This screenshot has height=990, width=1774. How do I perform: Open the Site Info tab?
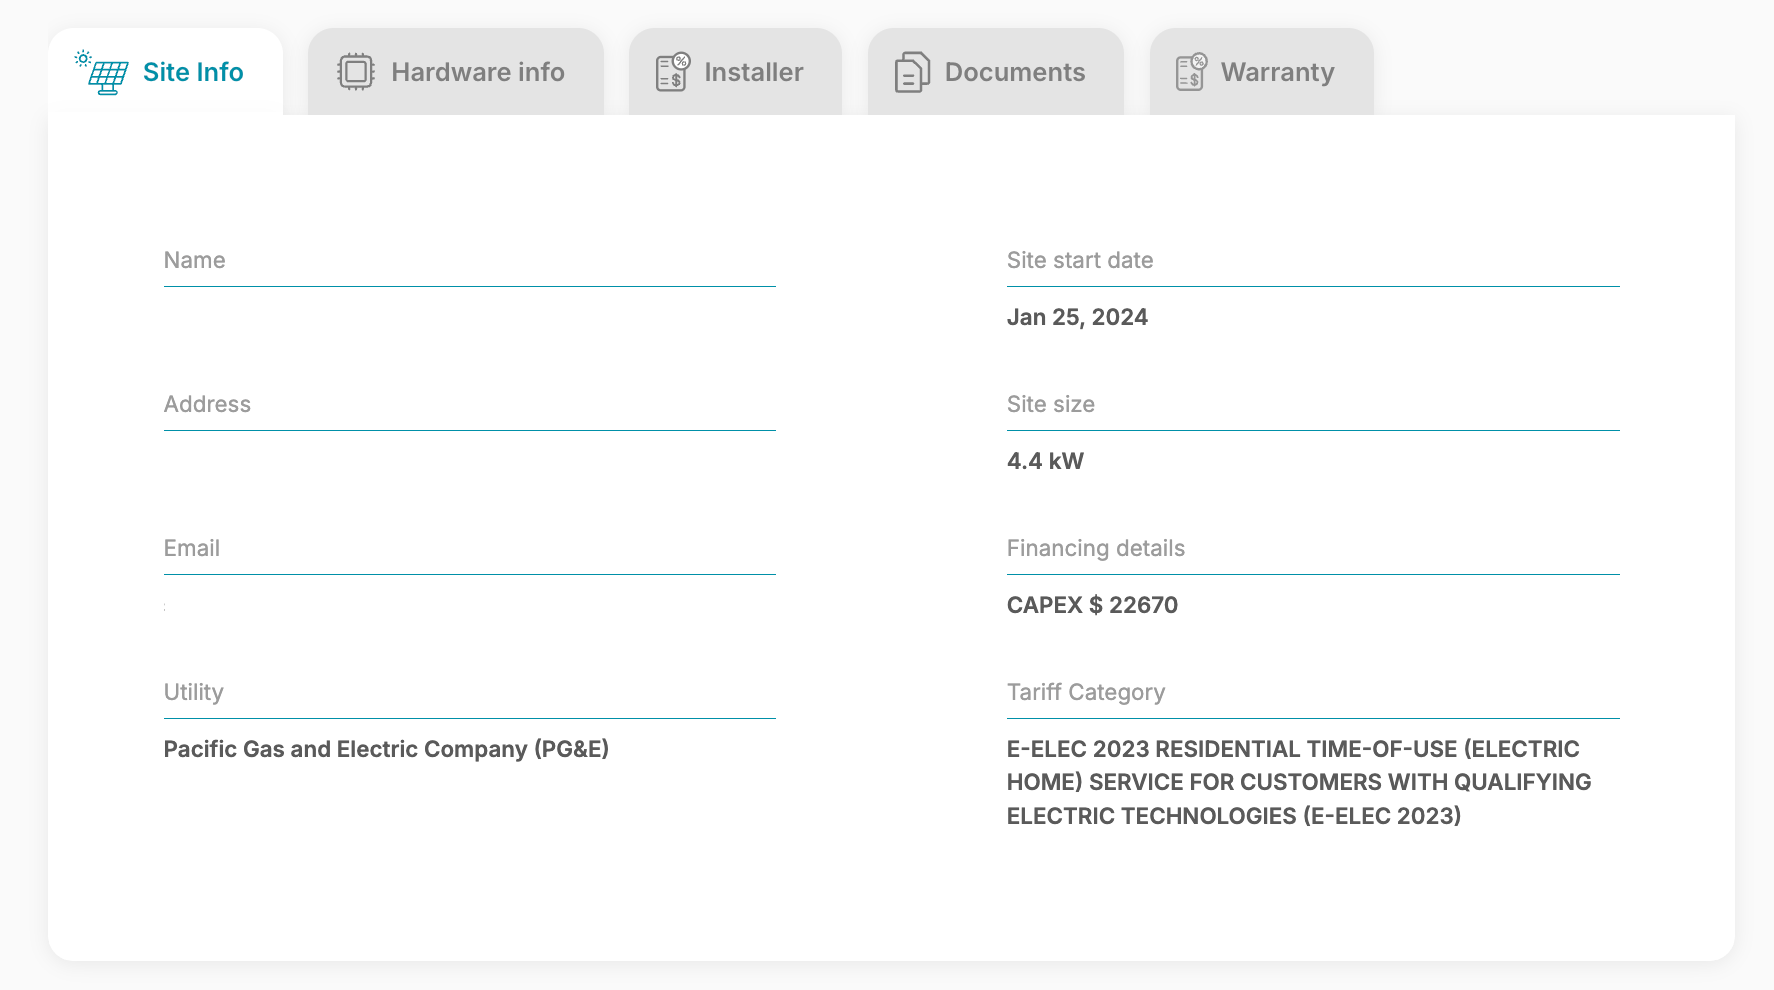pos(166,72)
